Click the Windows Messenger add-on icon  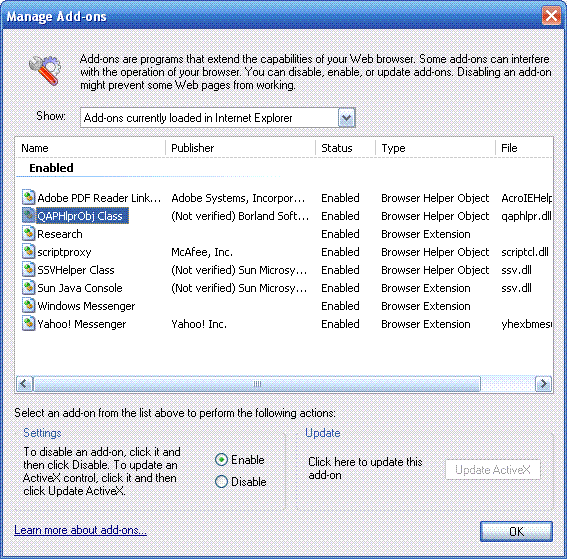pos(28,306)
